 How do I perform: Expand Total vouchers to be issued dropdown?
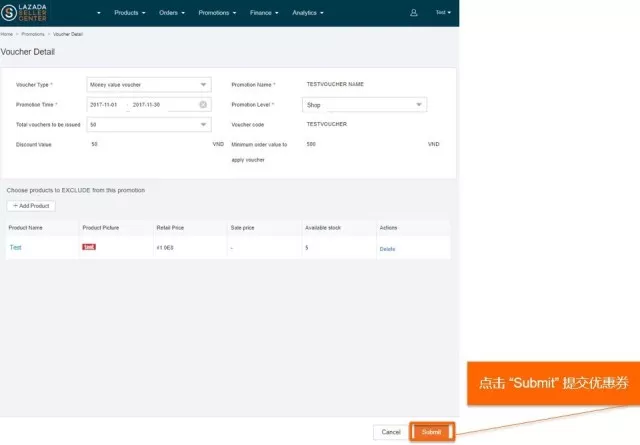tap(148, 124)
